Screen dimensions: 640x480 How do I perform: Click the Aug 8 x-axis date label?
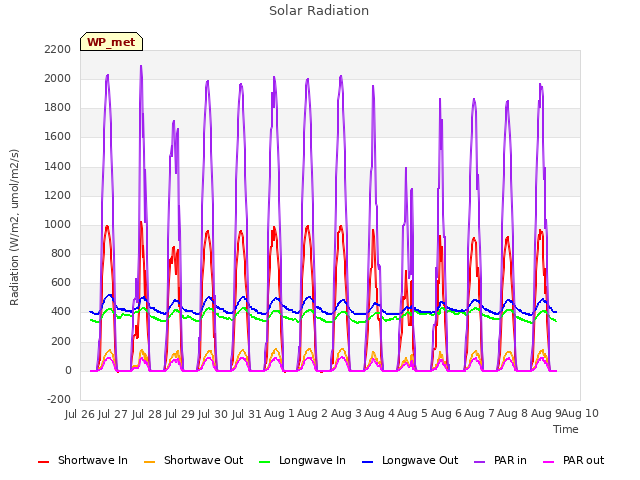(513, 414)
